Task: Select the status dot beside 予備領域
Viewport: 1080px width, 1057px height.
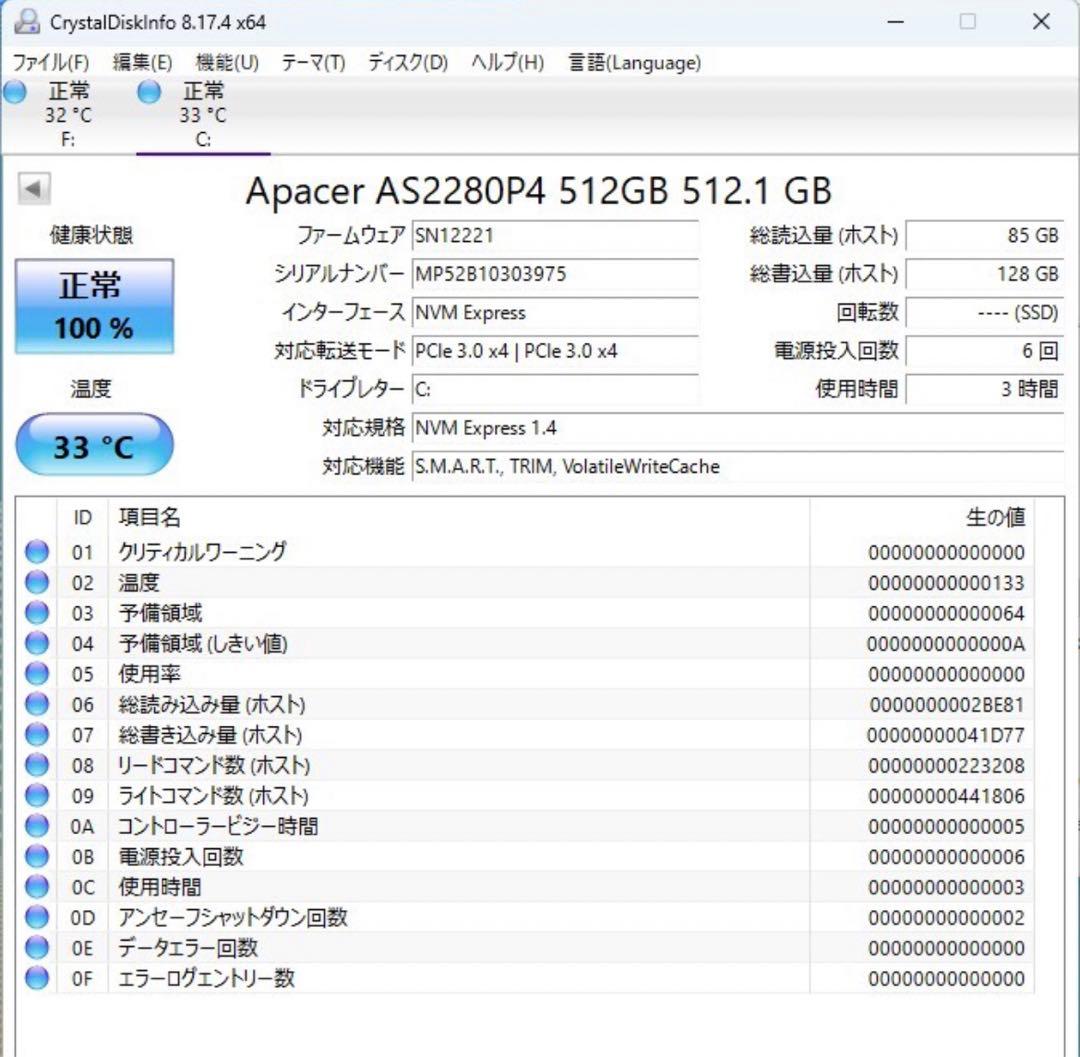Action: [x=36, y=612]
